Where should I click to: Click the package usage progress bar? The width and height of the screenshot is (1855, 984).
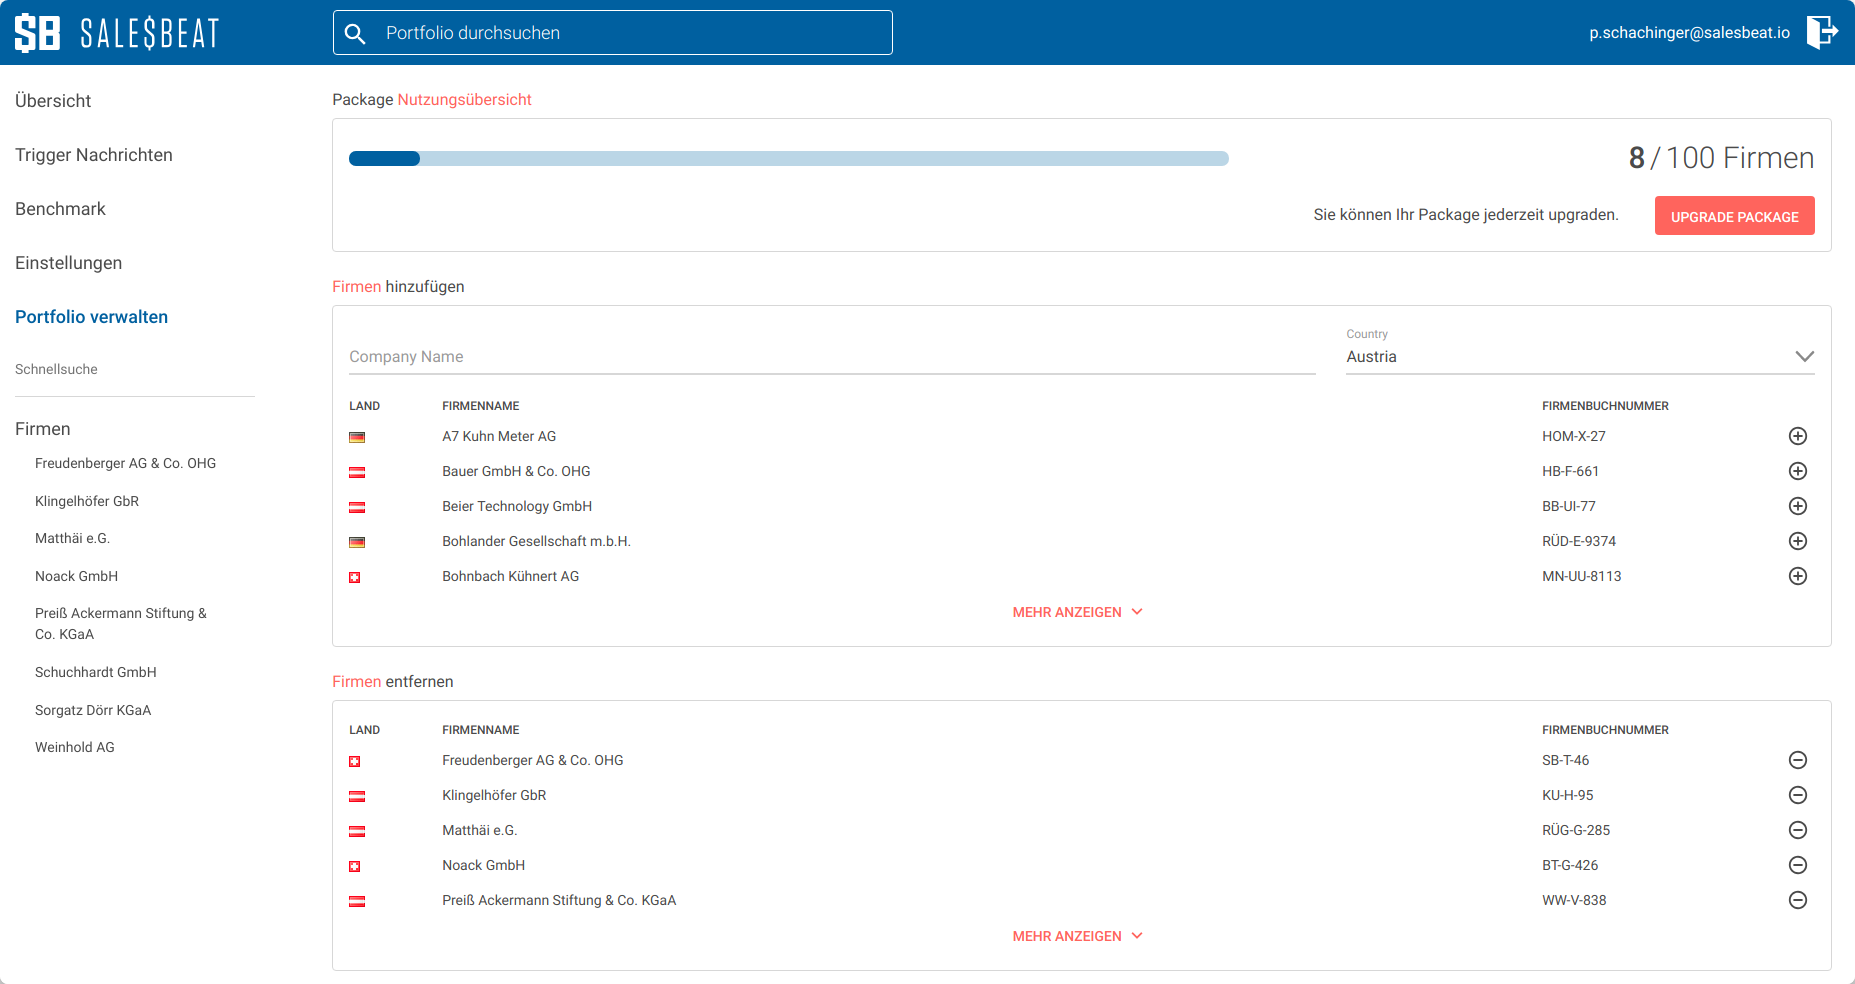(788, 158)
